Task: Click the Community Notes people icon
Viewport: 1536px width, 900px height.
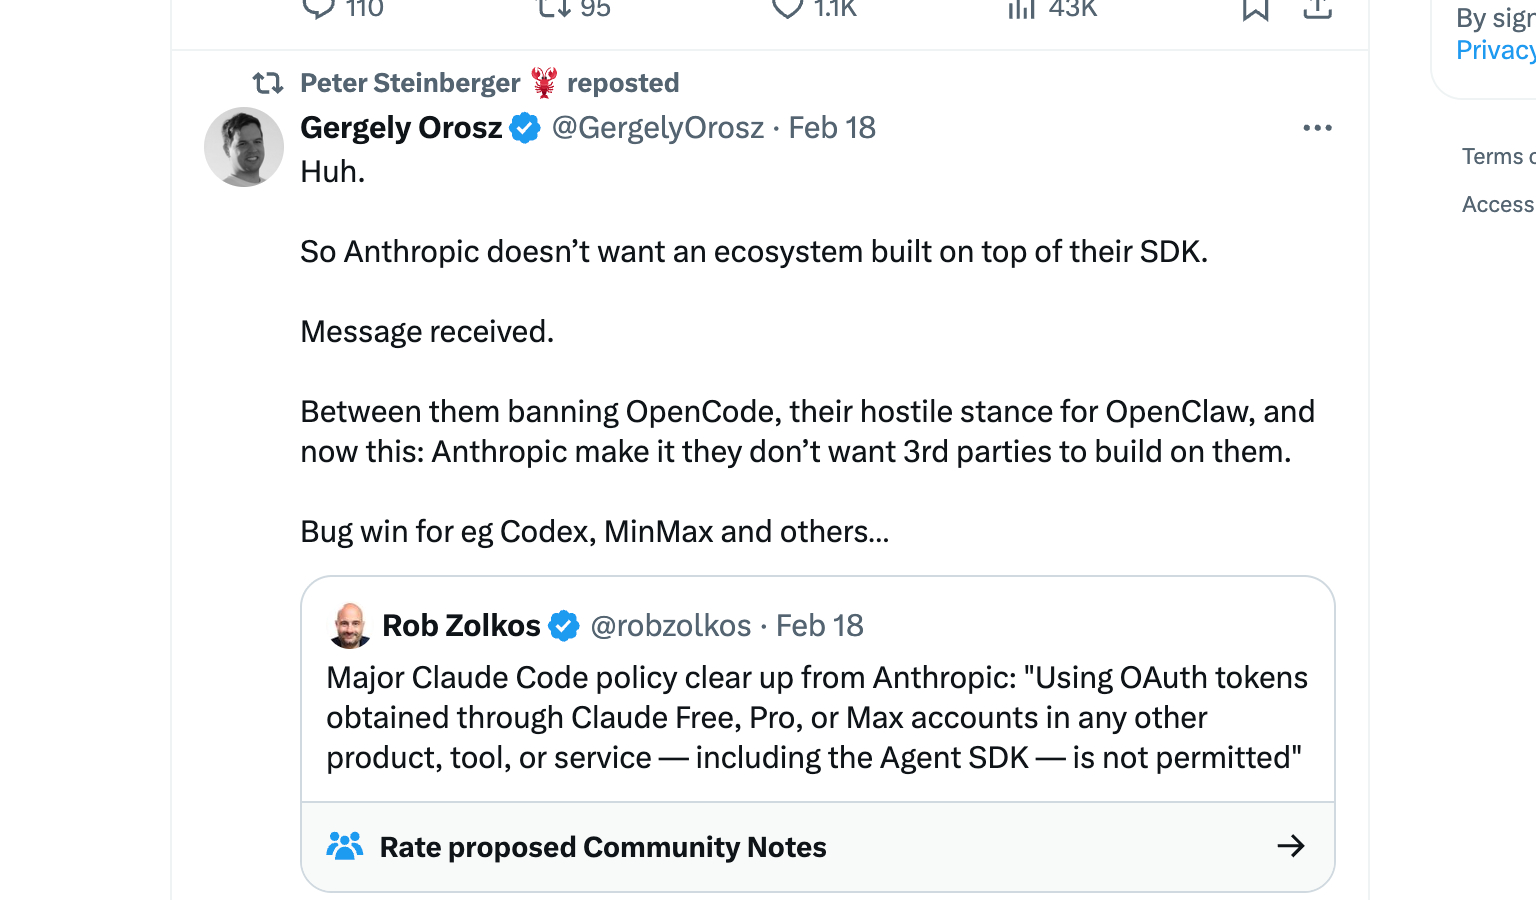Action: pyautogui.click(x=345, y=847)
